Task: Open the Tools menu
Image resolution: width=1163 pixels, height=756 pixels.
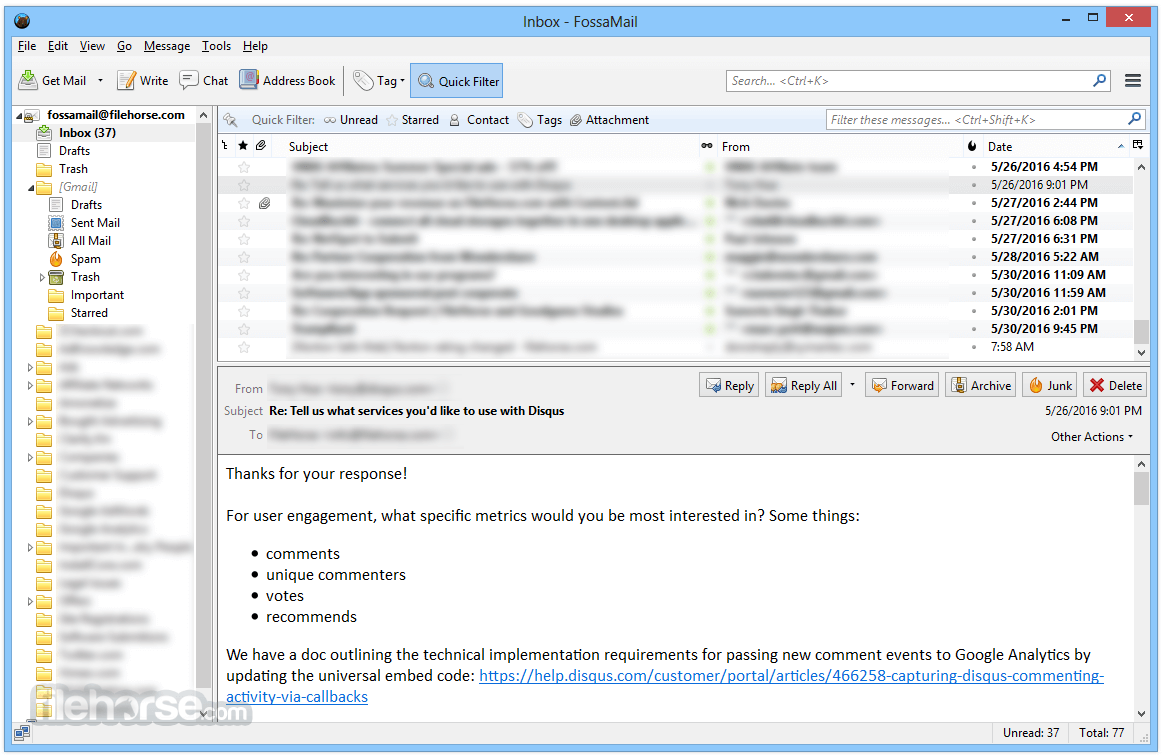Action: (216, 46)
